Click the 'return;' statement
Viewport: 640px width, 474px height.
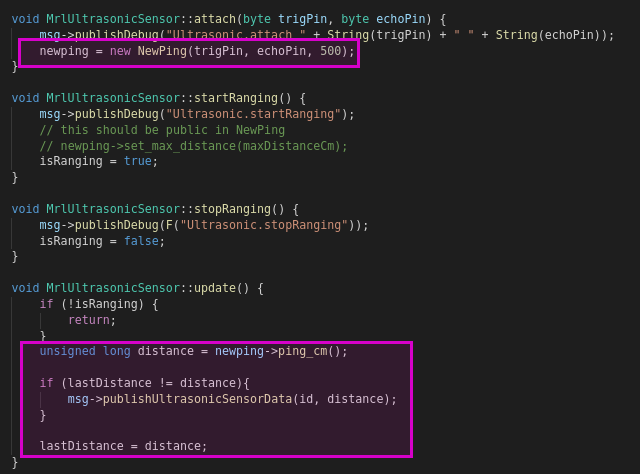(x=92, y=320)
